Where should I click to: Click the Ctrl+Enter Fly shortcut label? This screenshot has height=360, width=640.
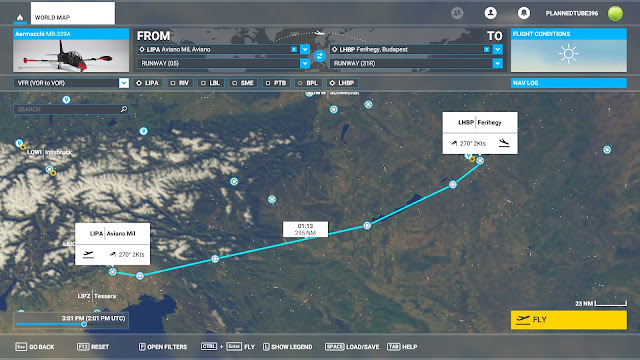pyautogui.click(x=228, y=347)
